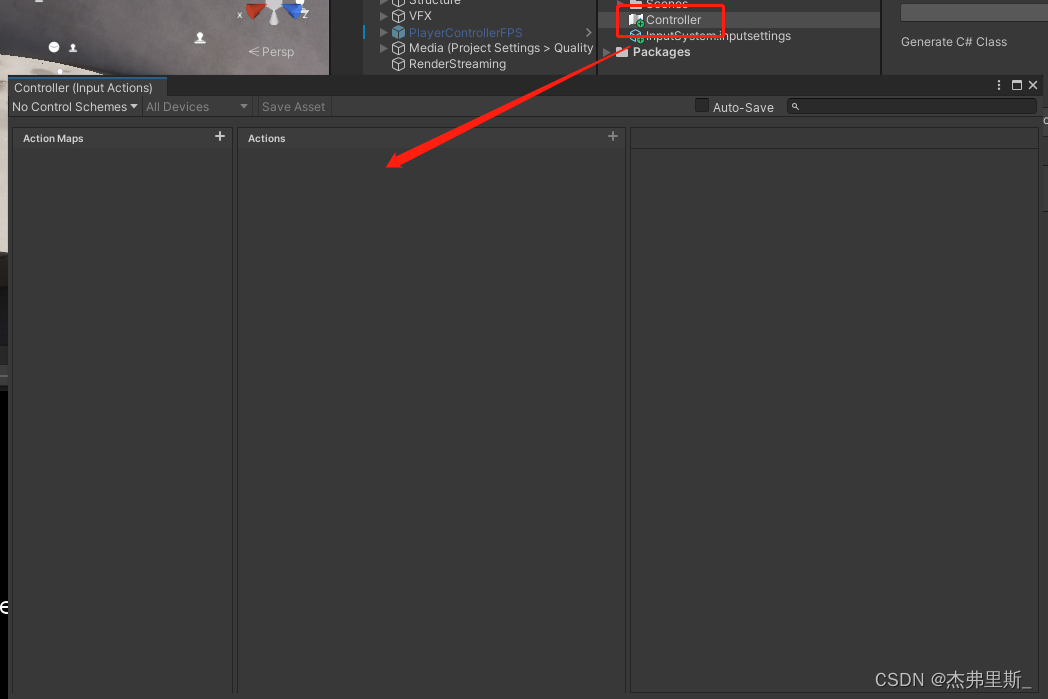
Task: Expand the Packages section
Action: pos(606,52)
